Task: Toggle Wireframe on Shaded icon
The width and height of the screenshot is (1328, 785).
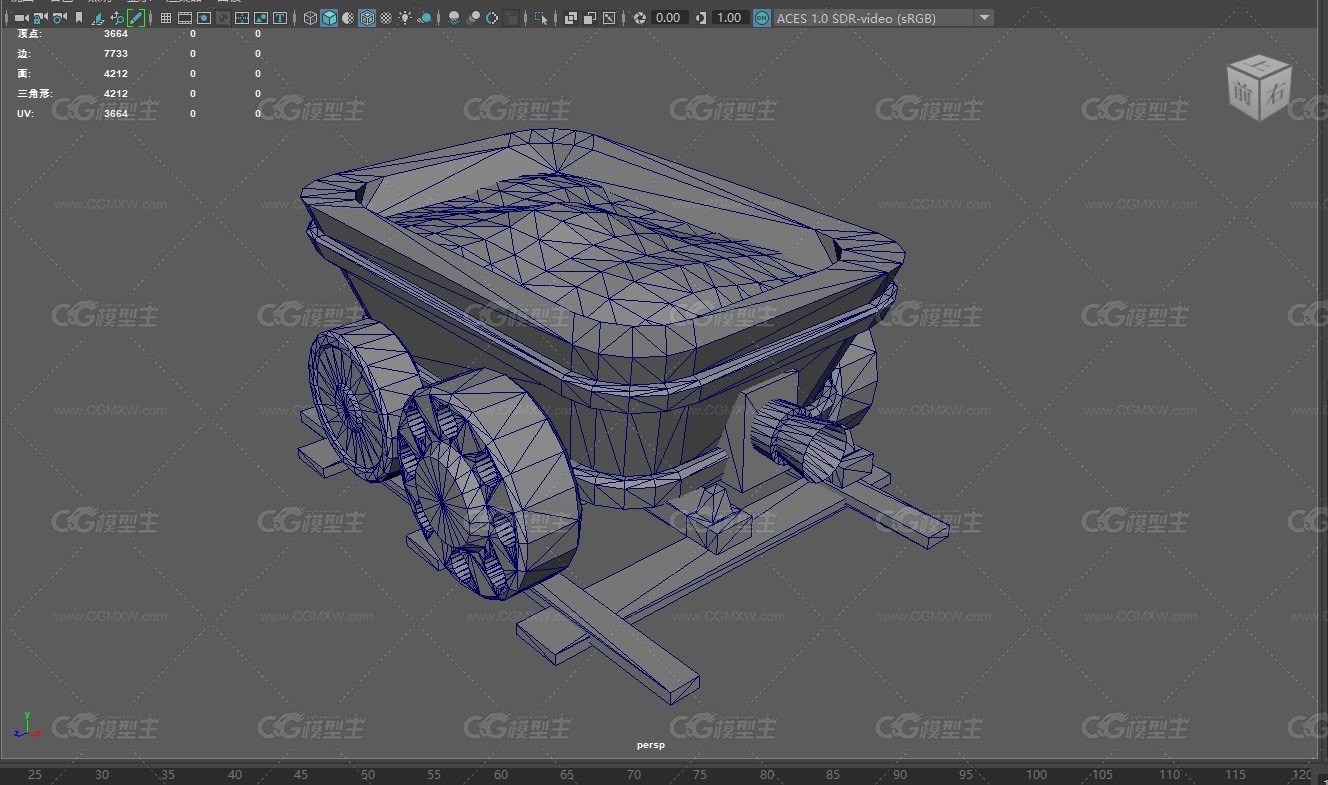Action: (x=367, y=18)
